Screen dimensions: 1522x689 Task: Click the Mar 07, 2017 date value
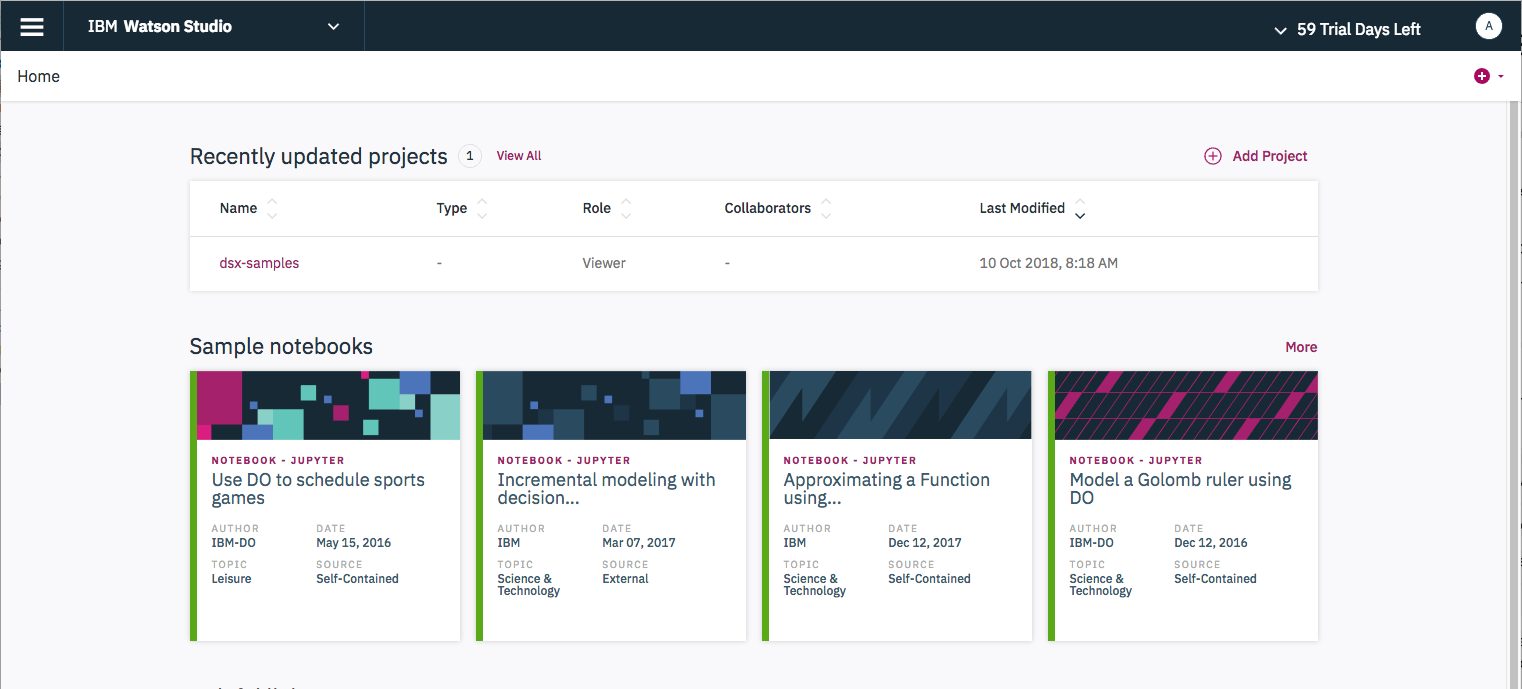point(639,543)
